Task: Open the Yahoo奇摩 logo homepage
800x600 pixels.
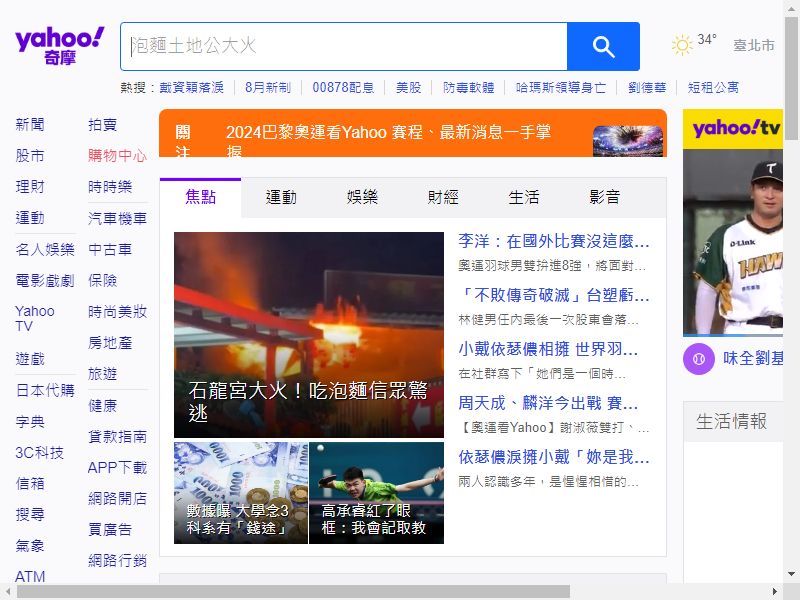Action: [x=60, y=46]
